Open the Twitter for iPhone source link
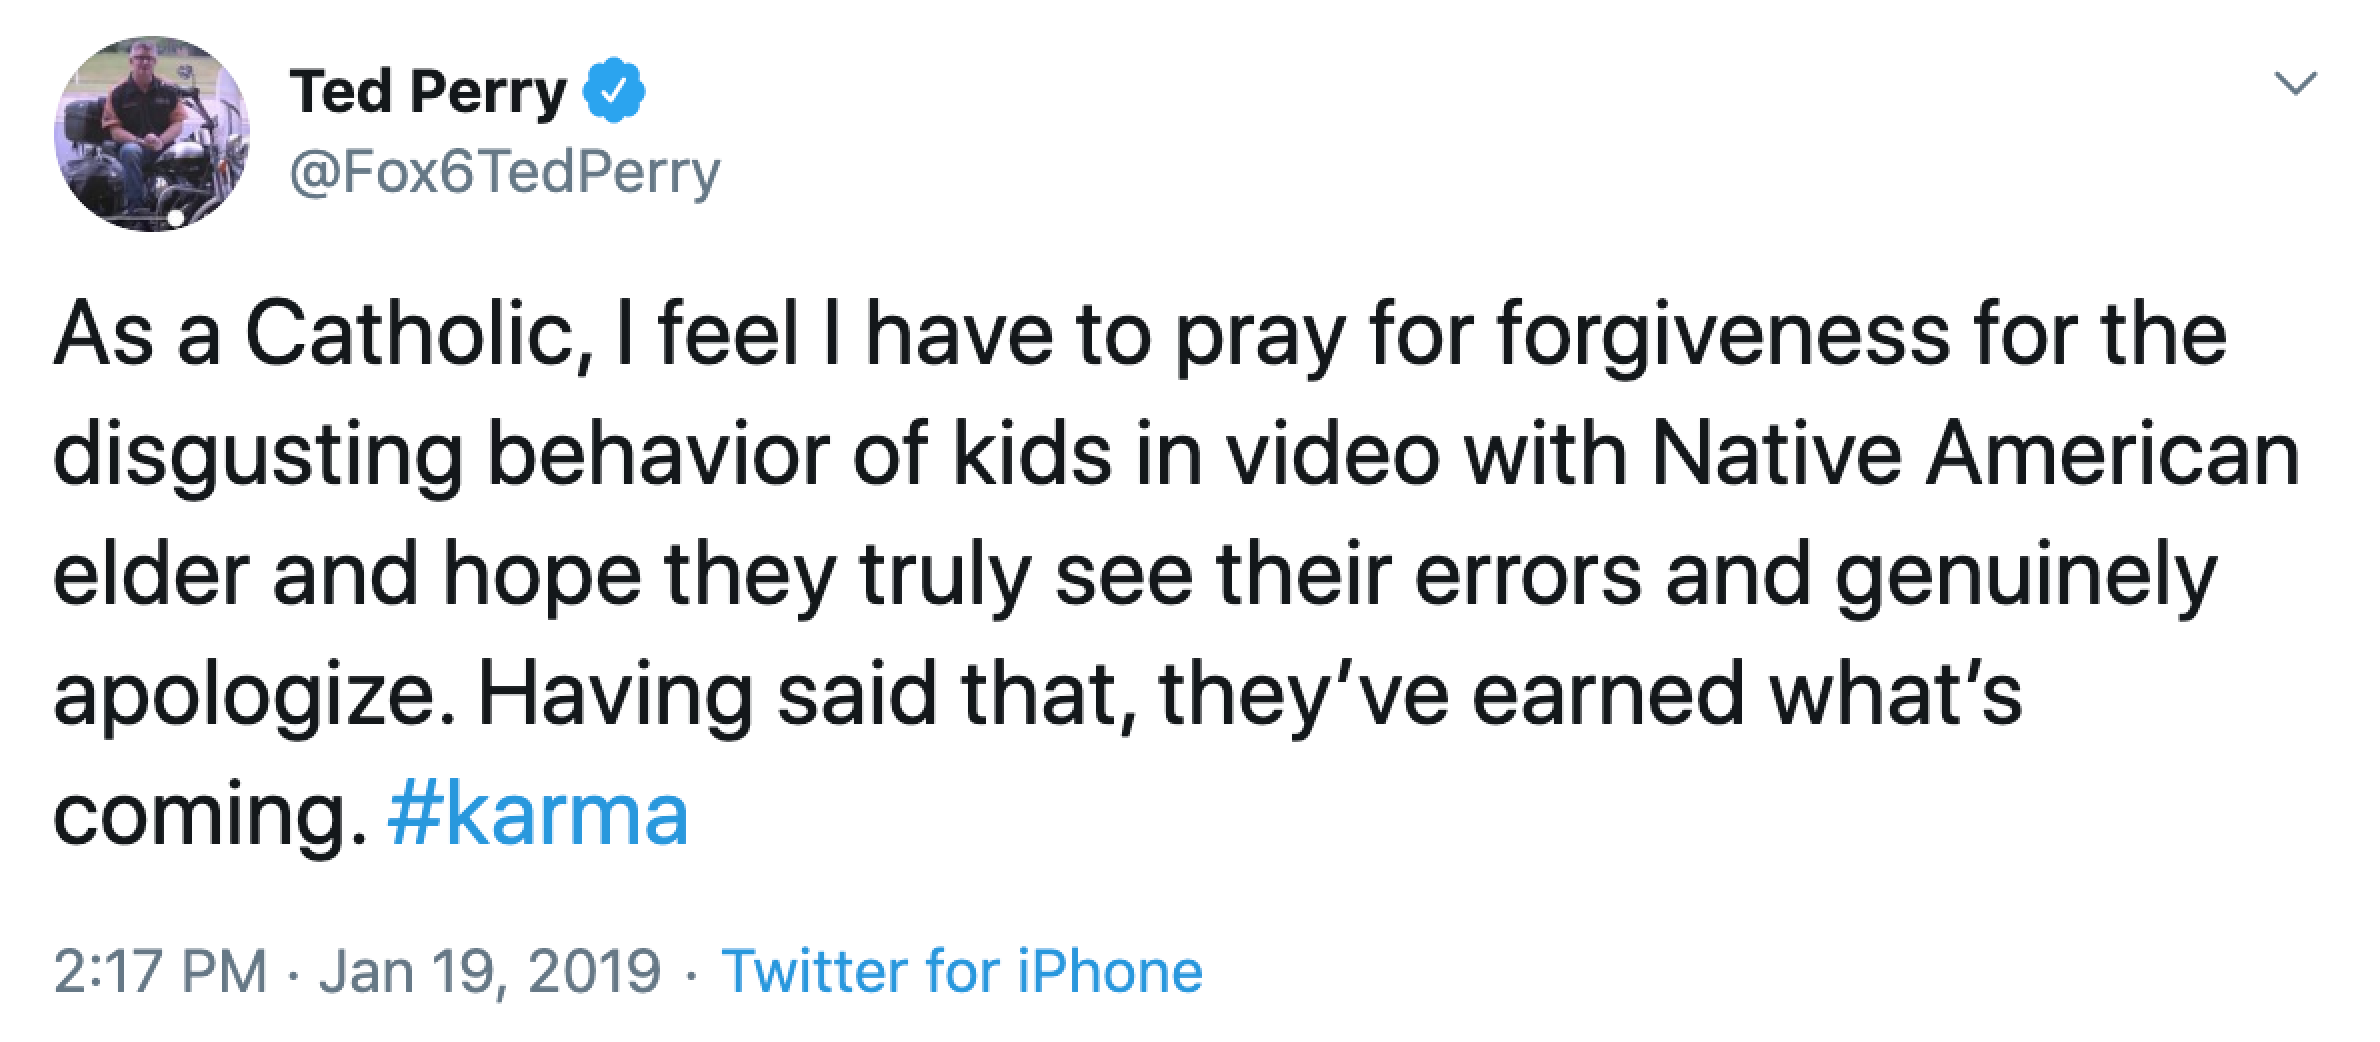Image resolution: width=2380 pixels, height=1042 pixels. [961, 971]
